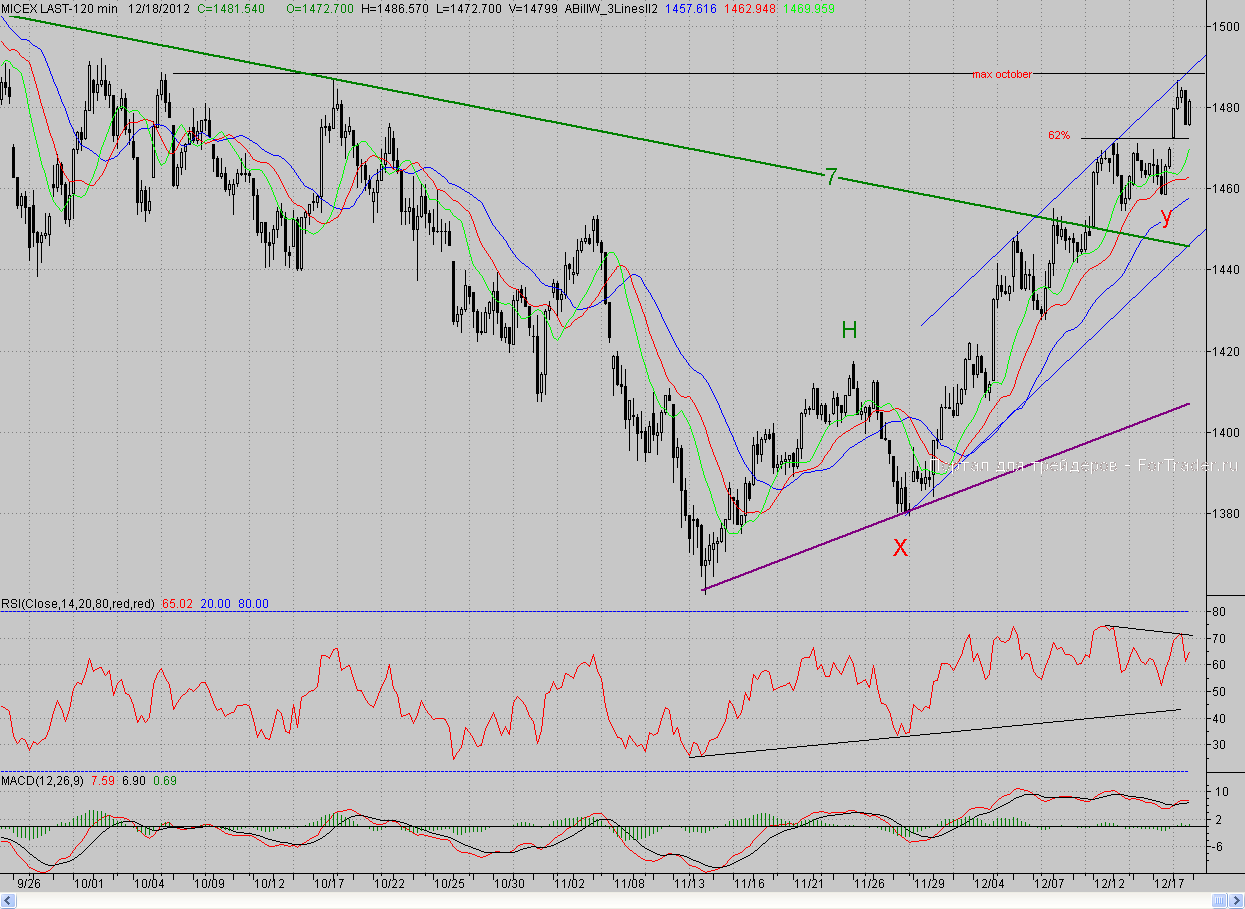Click the red 'X' wave annotation

coord(900,547)
